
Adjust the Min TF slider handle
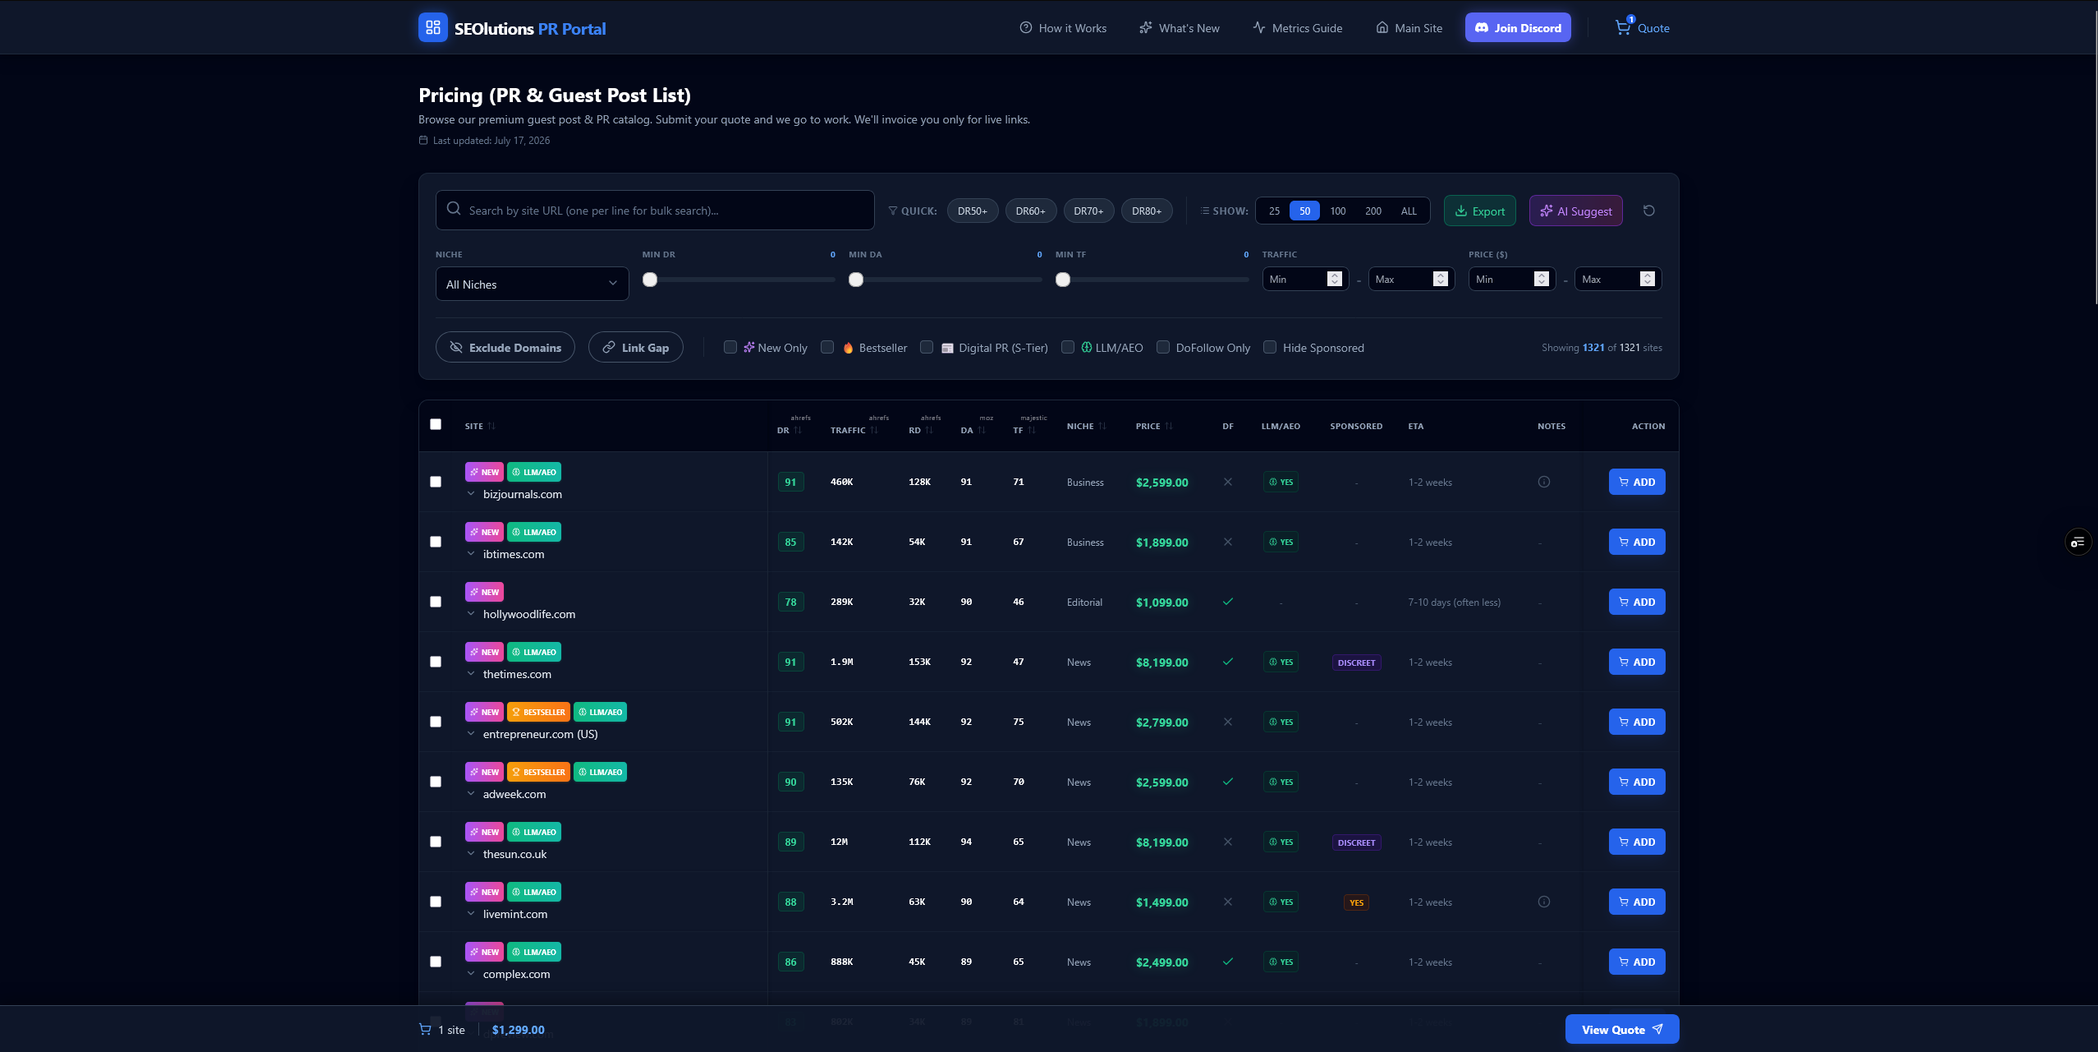click(1063, 280)
